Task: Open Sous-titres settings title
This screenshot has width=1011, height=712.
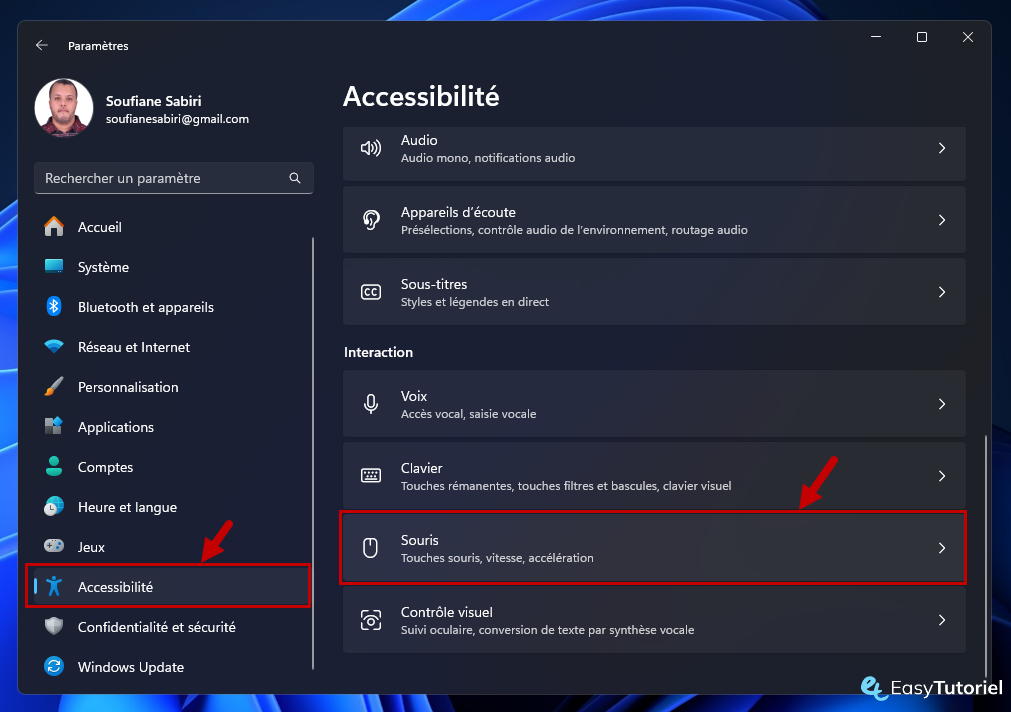Action: click(433, 284)
